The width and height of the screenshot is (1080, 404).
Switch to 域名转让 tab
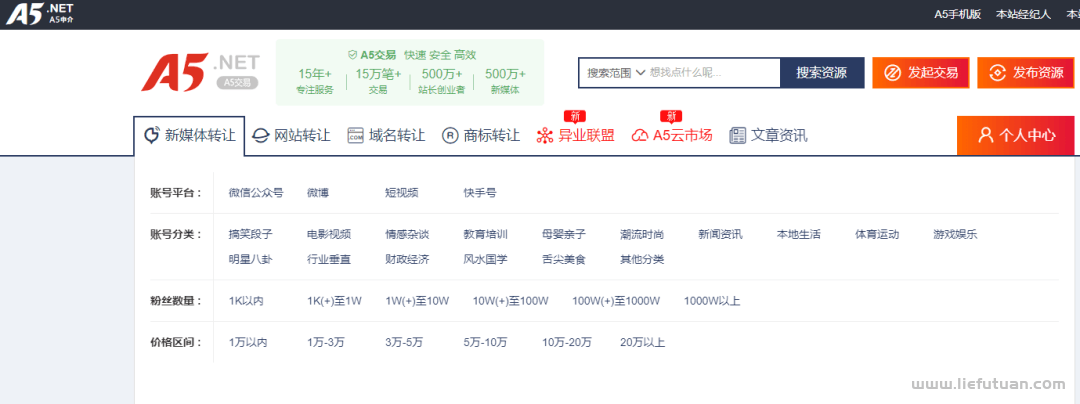click(386, 136)
